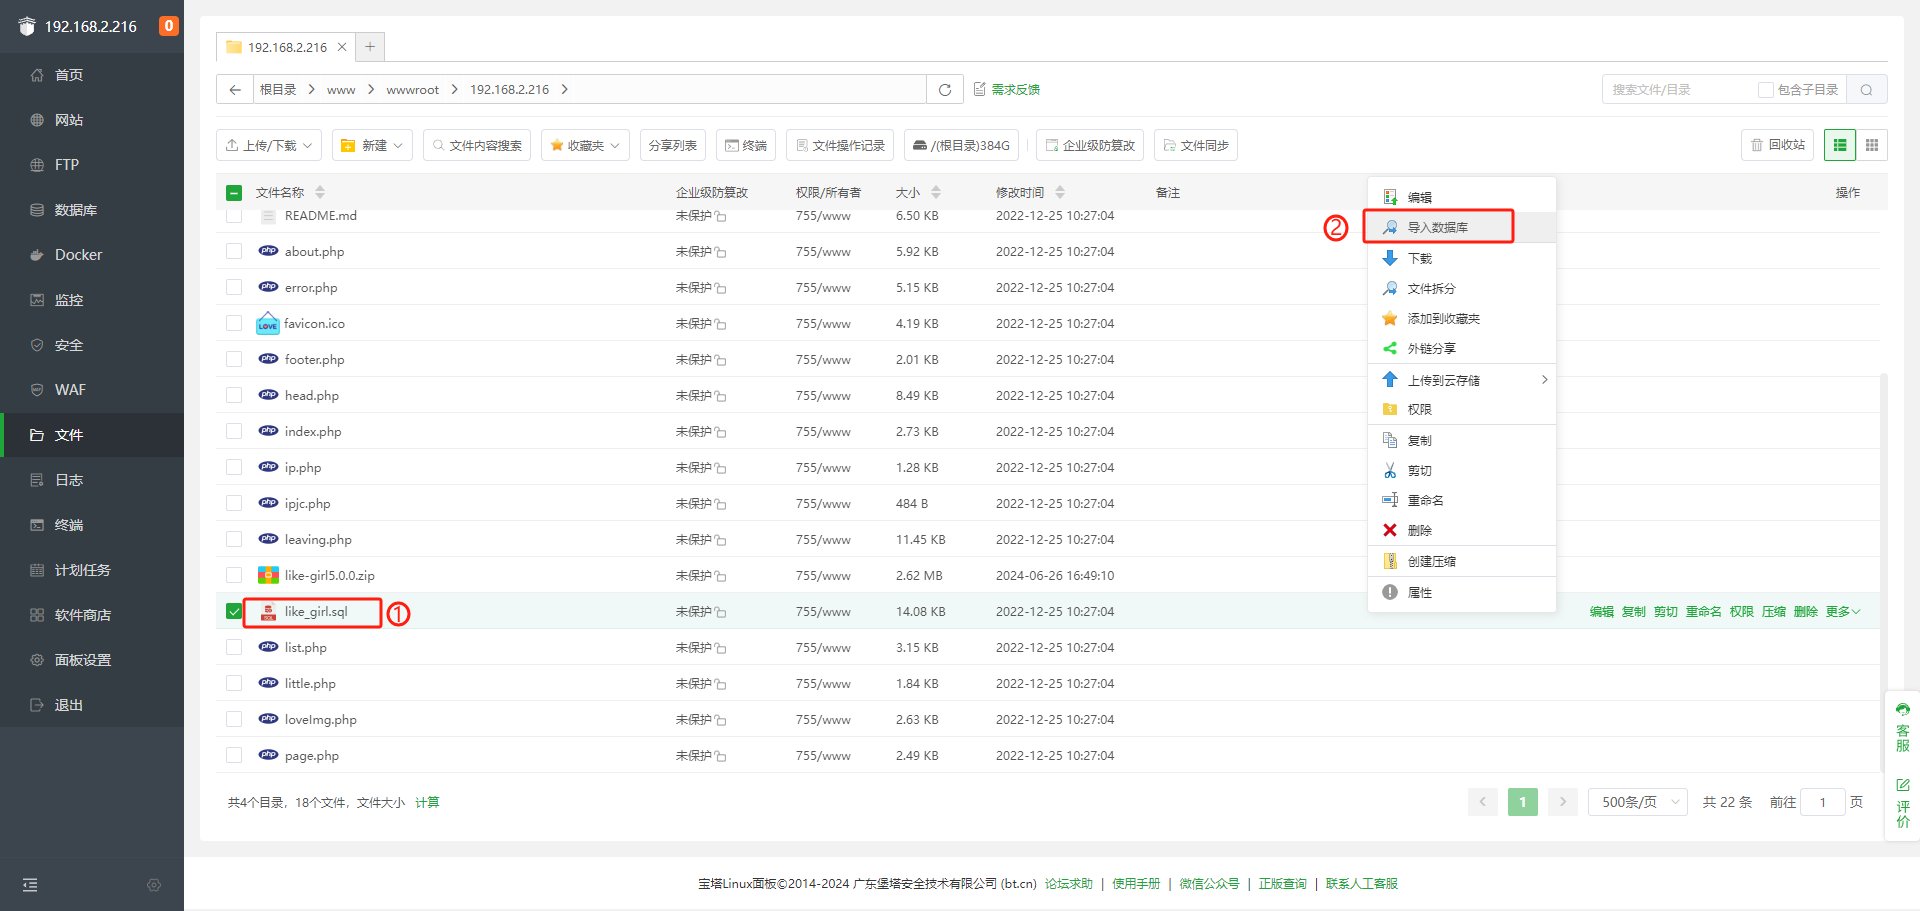The height and width of the screenshot is (911, 1920).
Task: Check the page.php checkbox
Action: pos(234,755)
